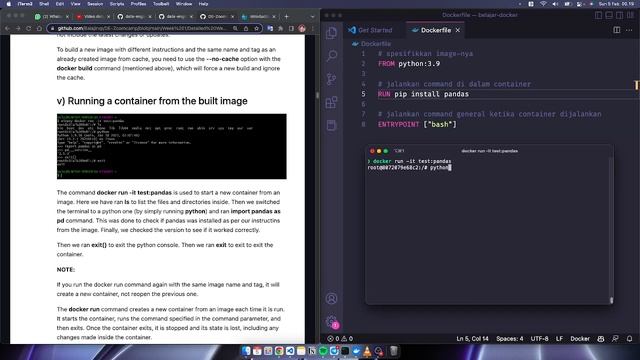The height and width of the screenshot is (360, 640).
Task: Open the Extensions view in VS Code
Action: (x=331, y=102)
